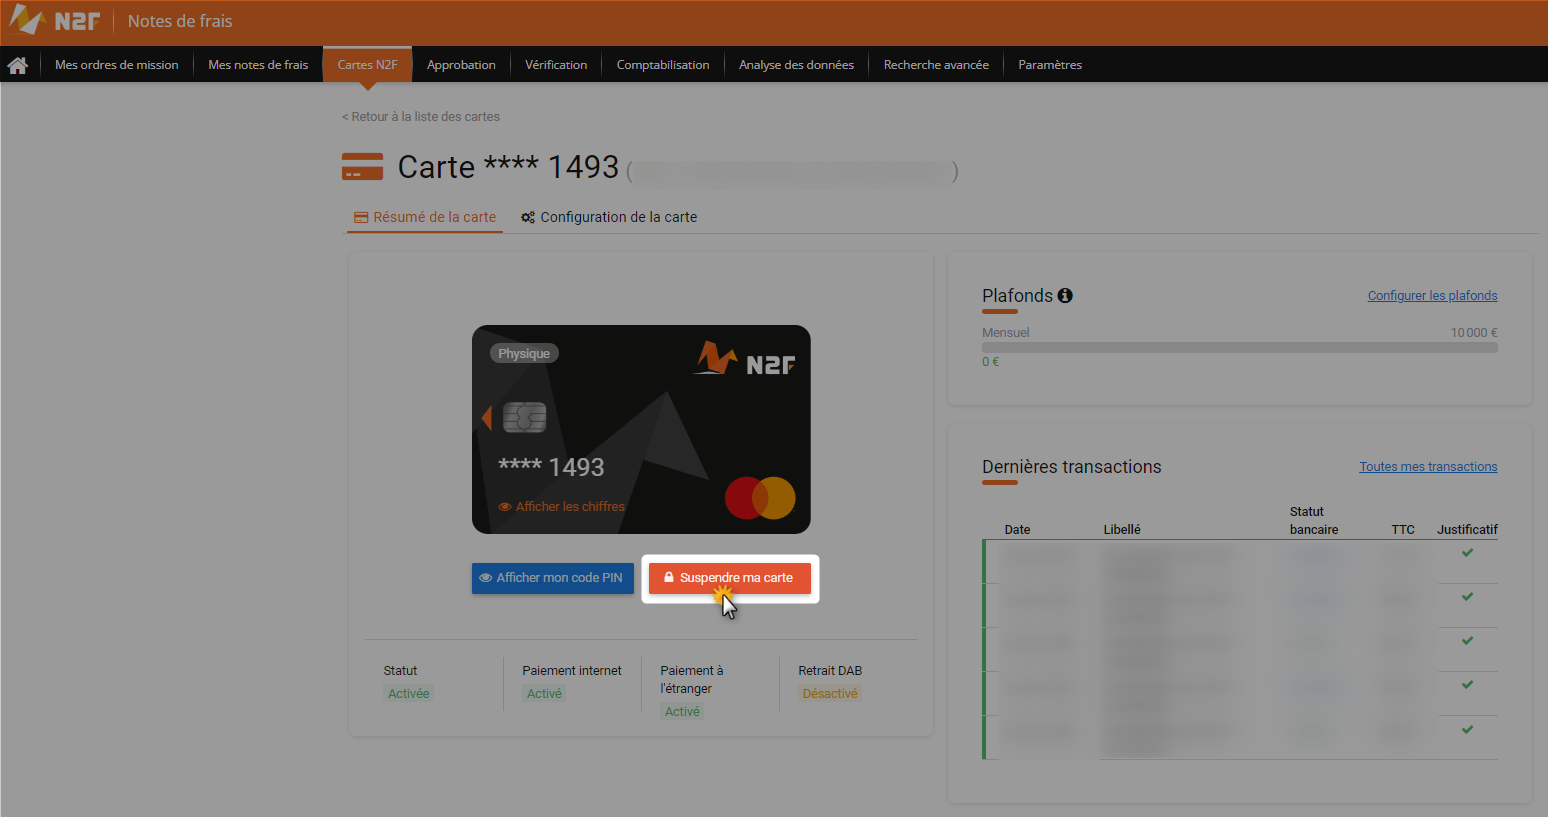
Task: Click the Notes de frais header title
Action: (x=180, y=21)
